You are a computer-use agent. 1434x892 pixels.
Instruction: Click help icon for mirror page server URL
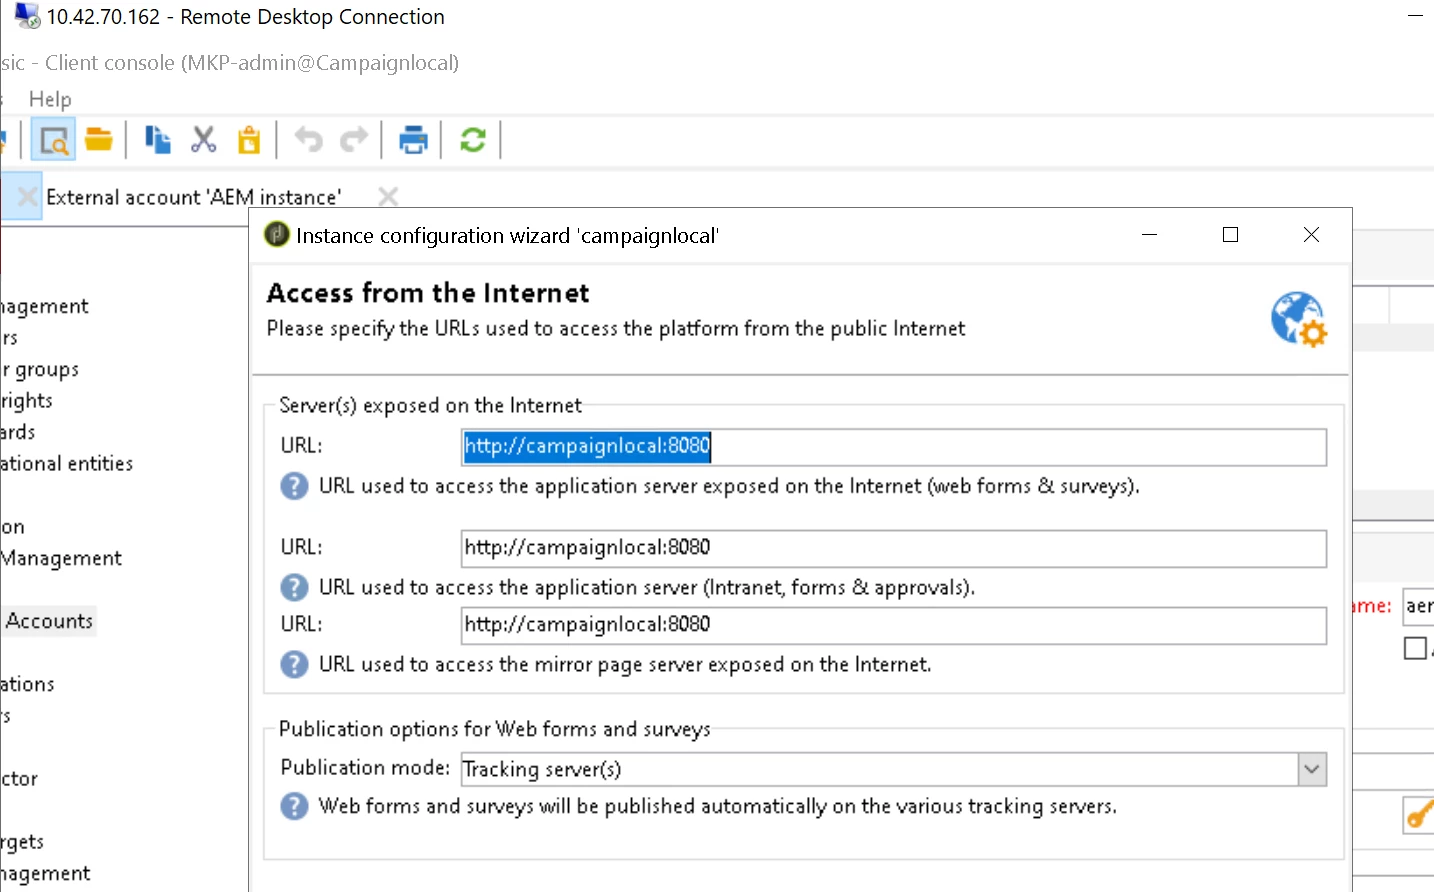point(294,664)
